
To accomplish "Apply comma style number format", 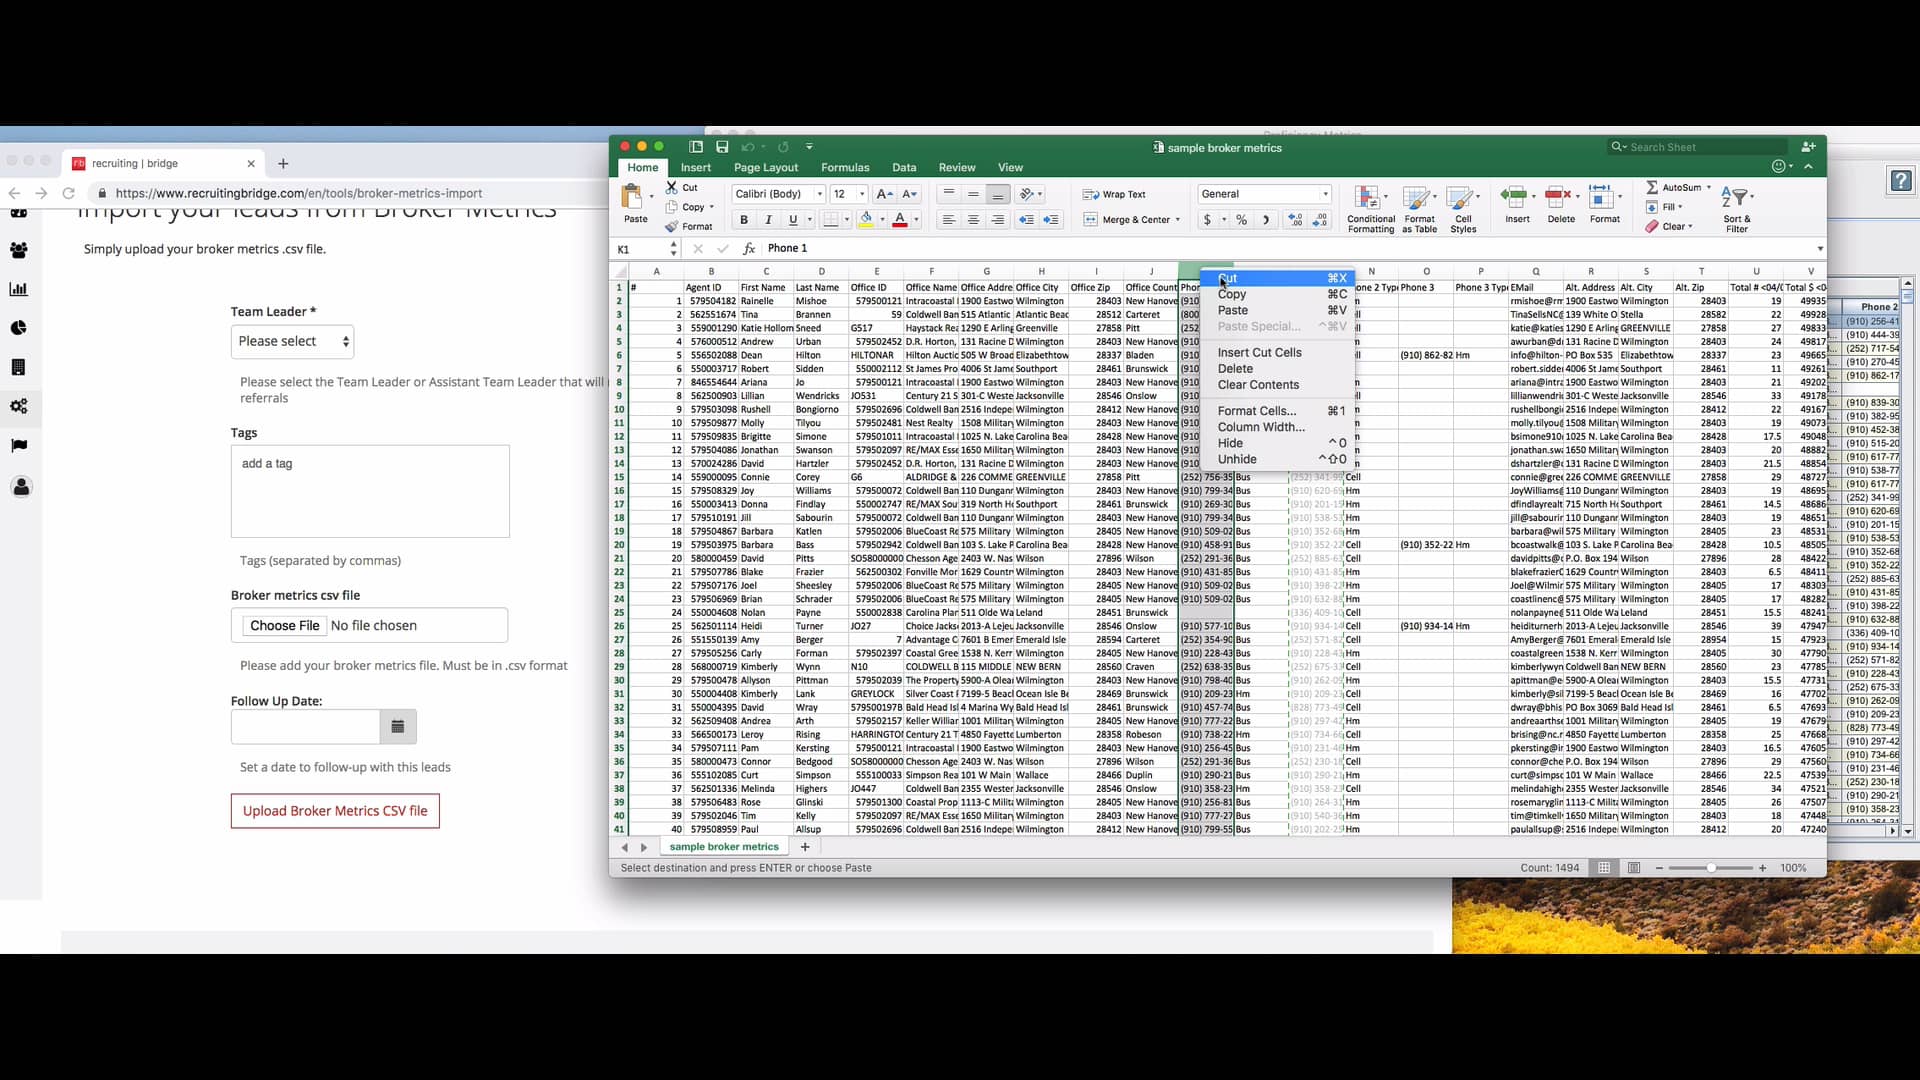I will click(x=1266, y=220).
